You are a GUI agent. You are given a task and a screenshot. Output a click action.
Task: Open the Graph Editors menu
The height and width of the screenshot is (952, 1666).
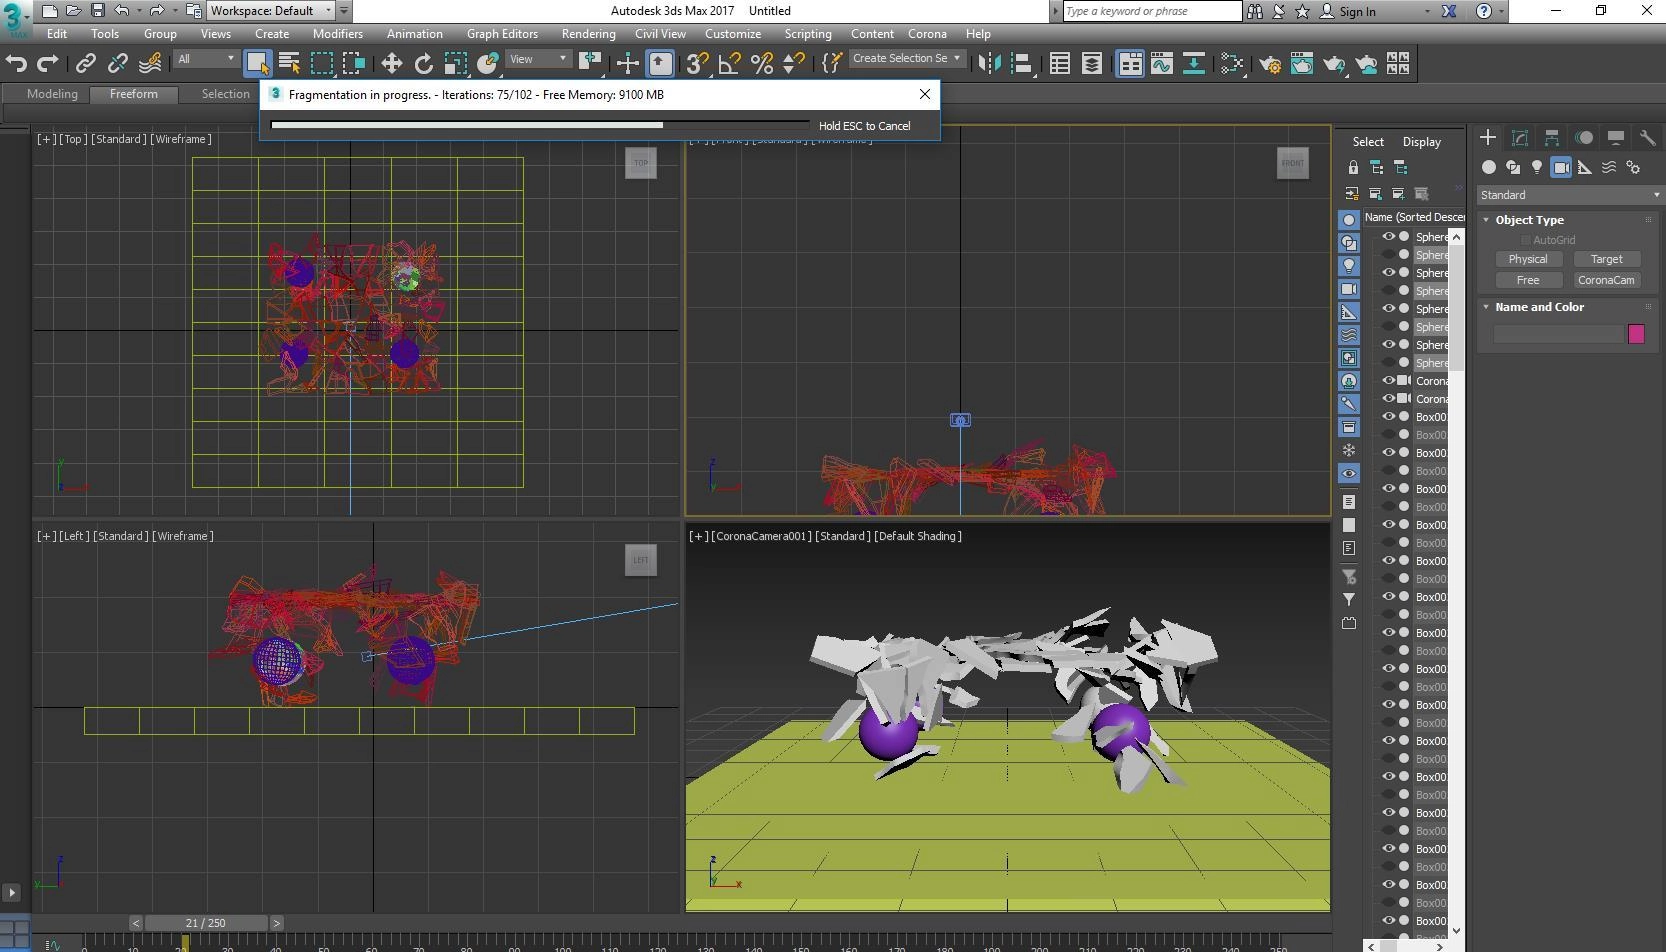tap(502, 33)
